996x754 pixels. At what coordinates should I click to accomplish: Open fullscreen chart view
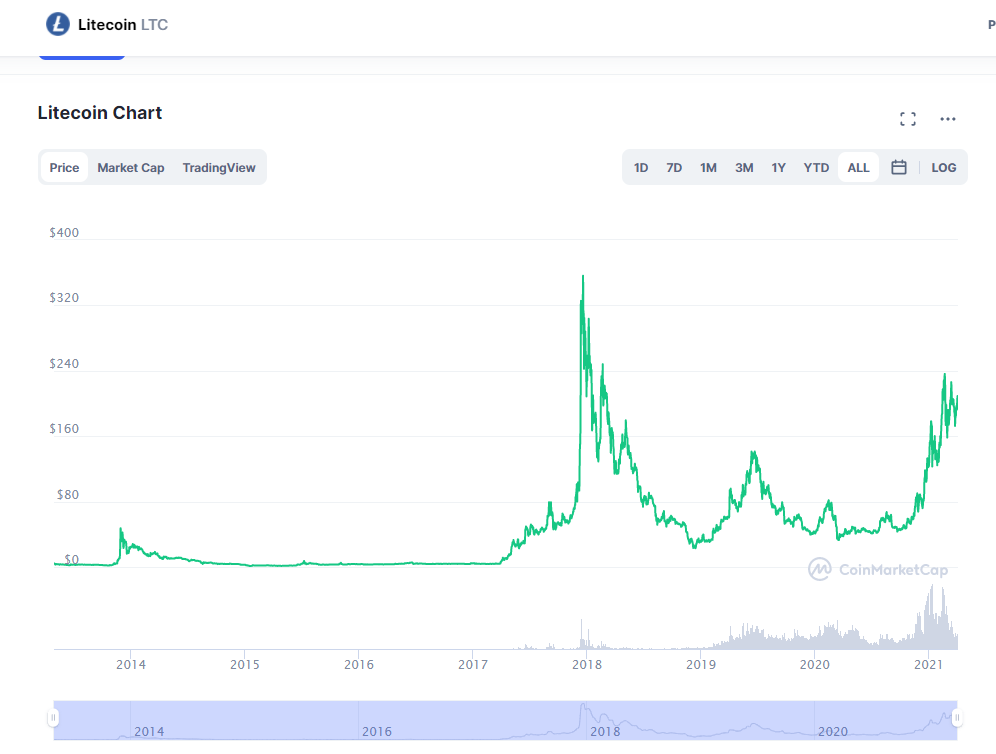click(908, 119)
